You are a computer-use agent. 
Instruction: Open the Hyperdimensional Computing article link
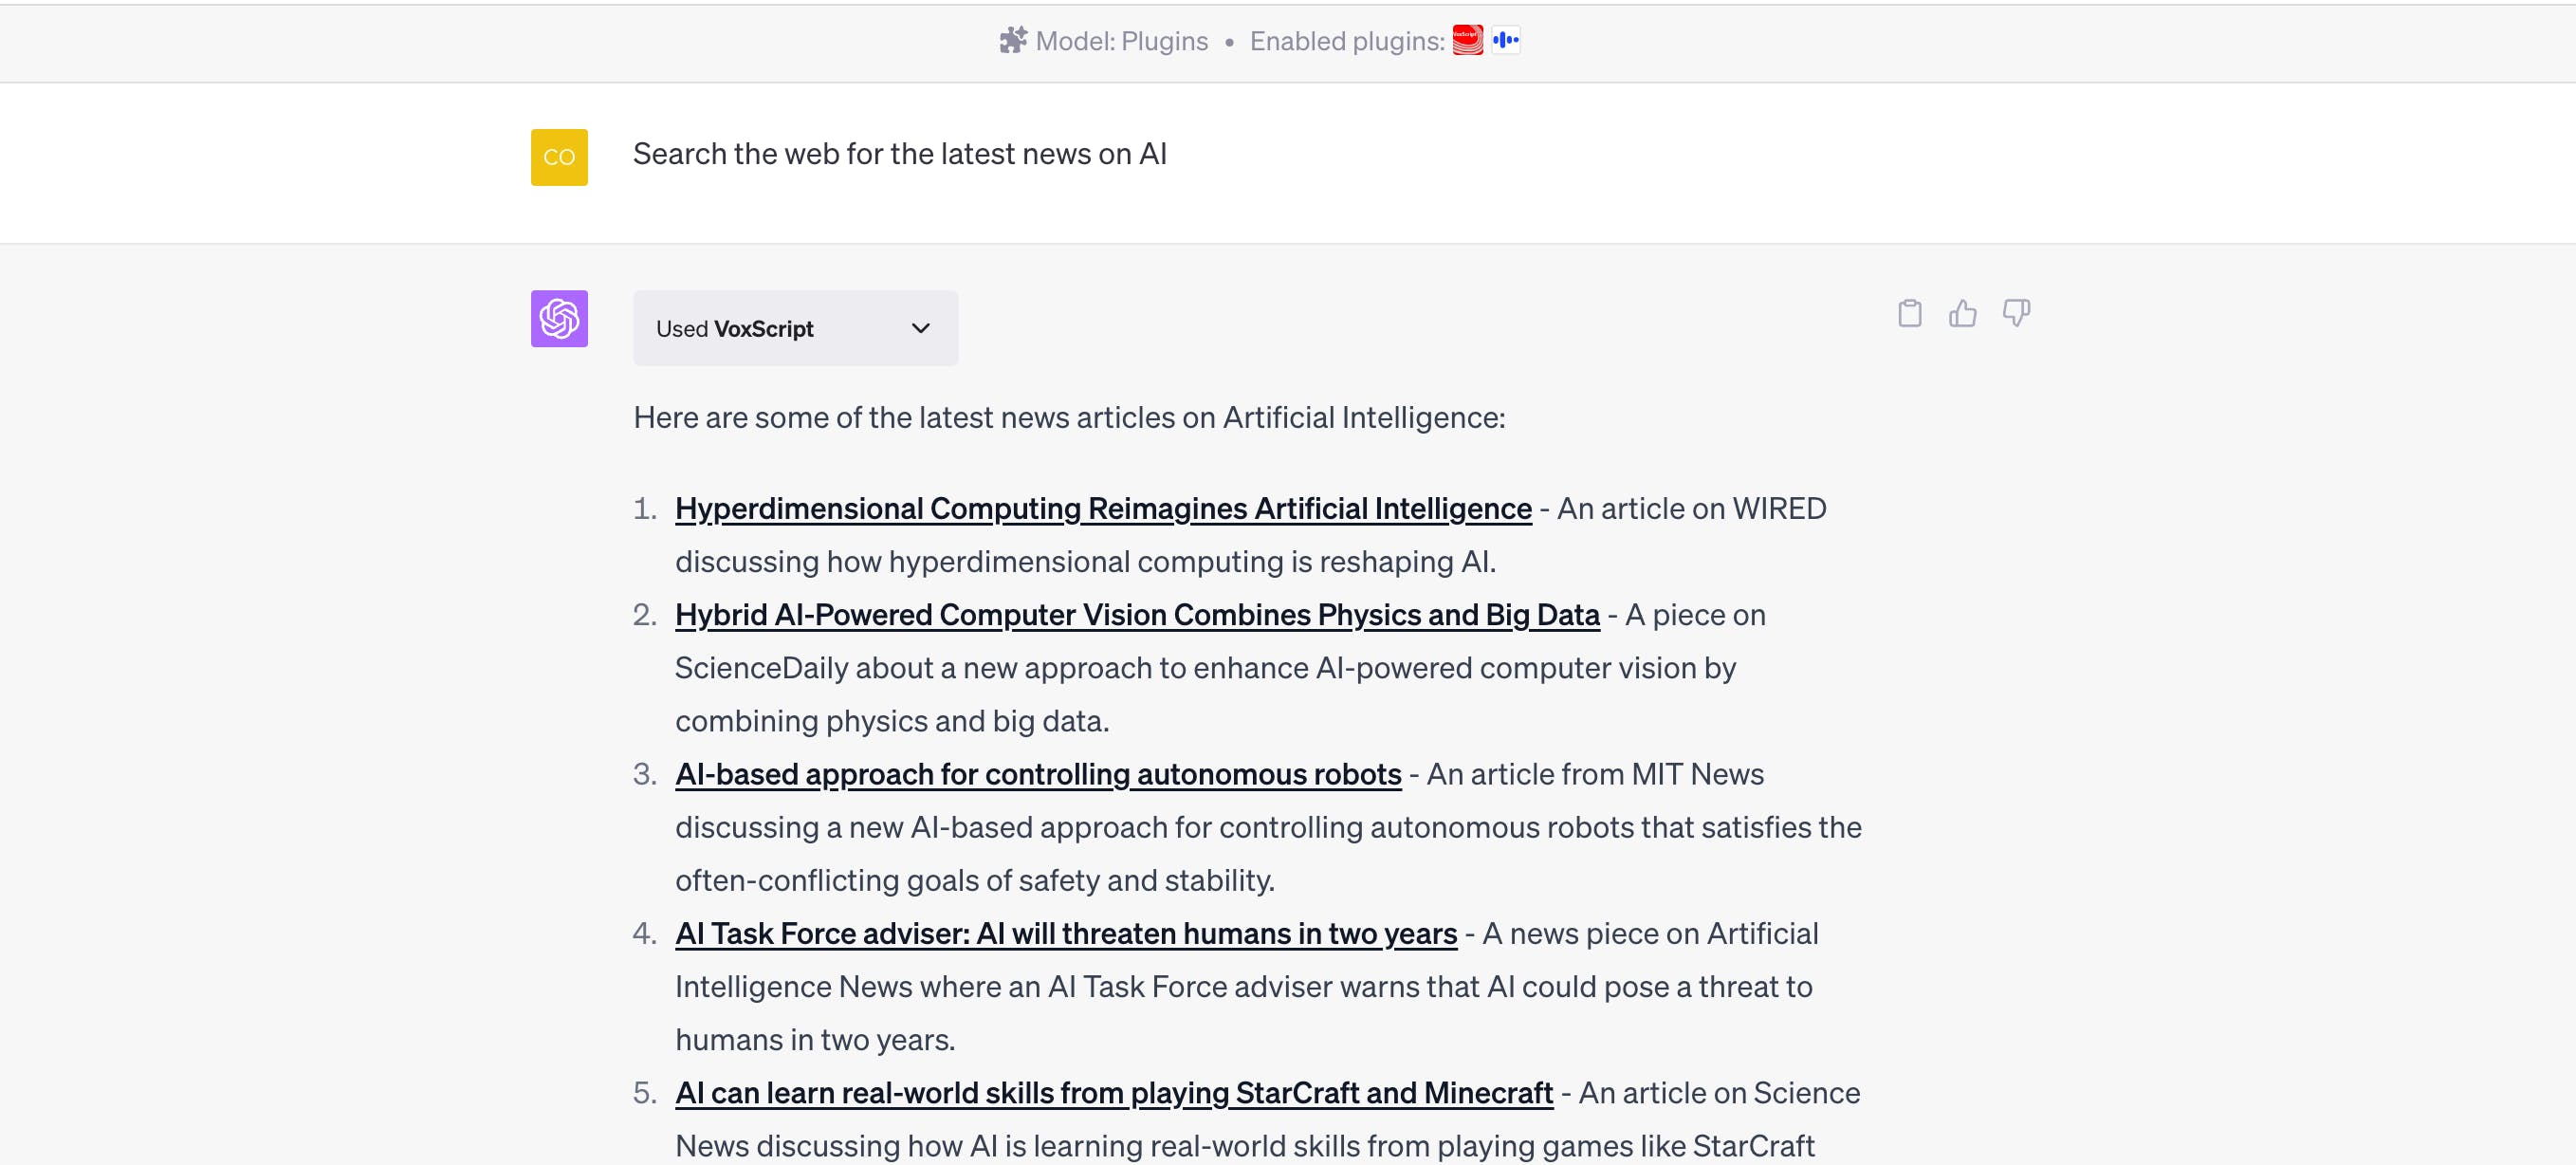tap(1102, 509)
